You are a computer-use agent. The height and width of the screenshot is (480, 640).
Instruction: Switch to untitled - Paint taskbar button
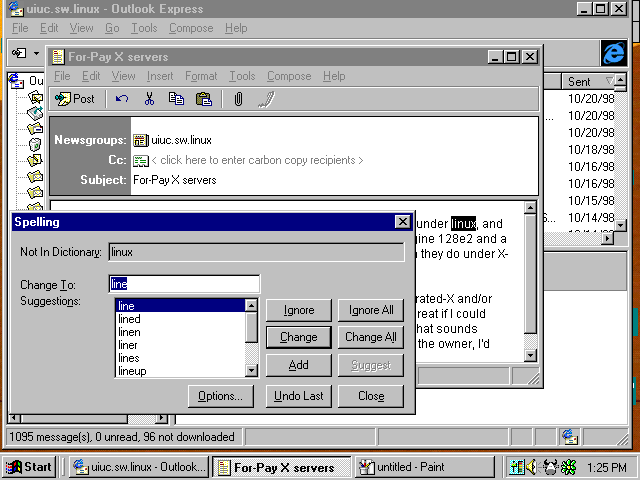(x=424, y=467)
